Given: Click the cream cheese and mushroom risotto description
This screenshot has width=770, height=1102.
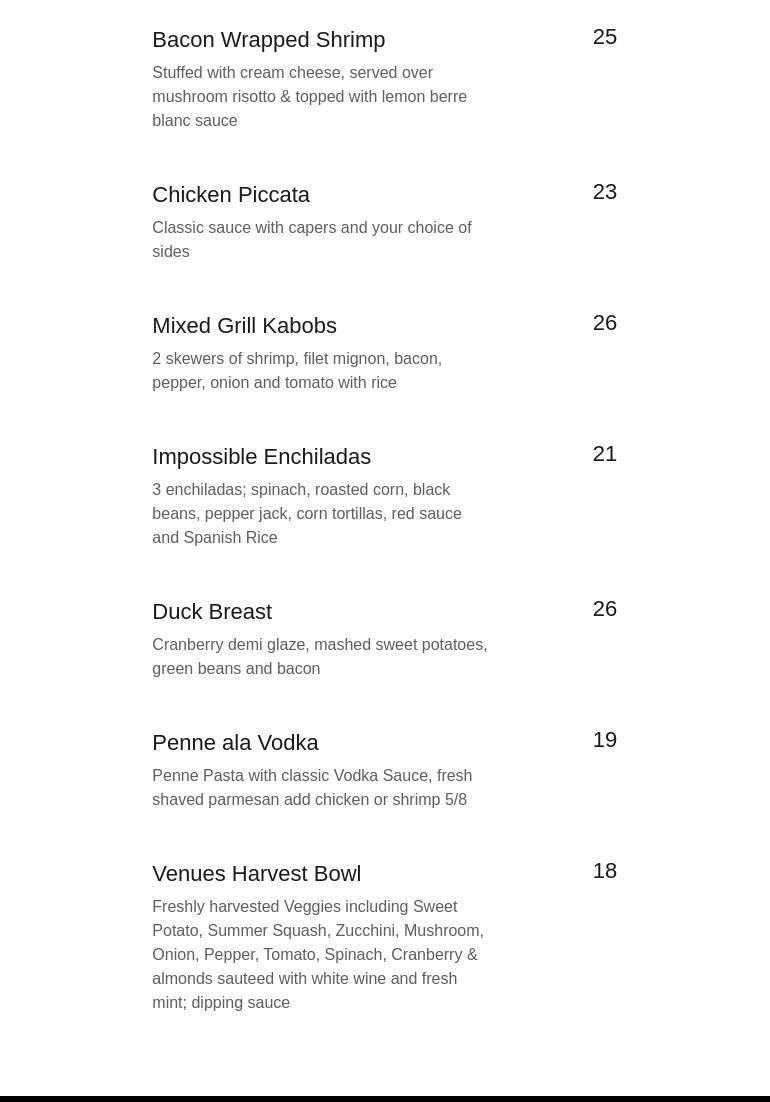Looking at the screenshot, I should pos(309,97).
